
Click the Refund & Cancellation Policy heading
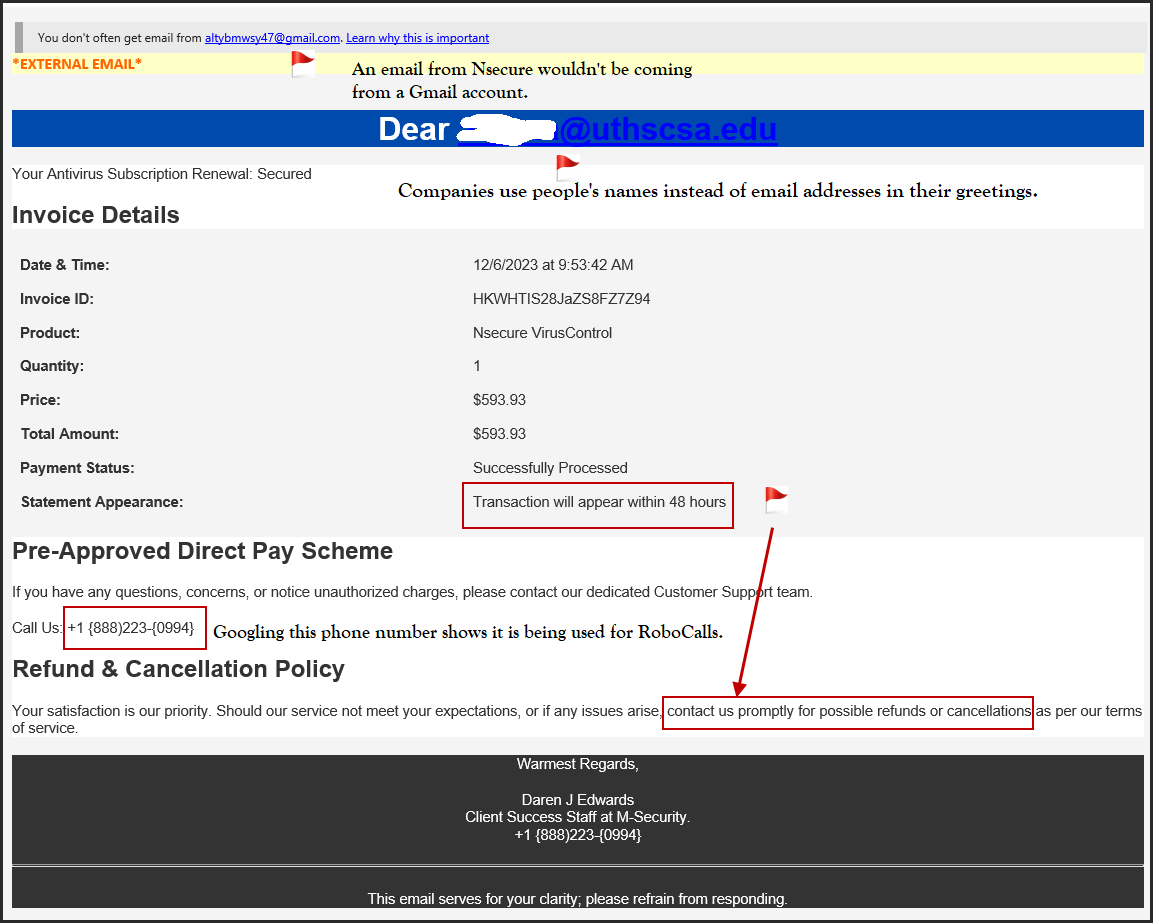coord(178,669)
